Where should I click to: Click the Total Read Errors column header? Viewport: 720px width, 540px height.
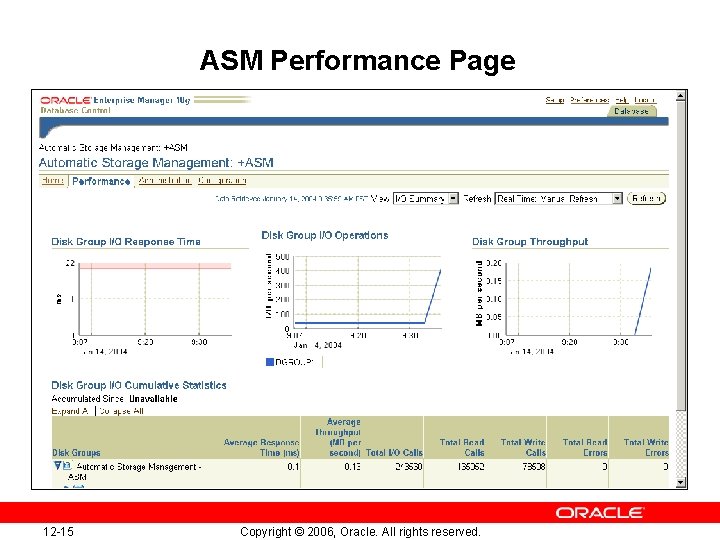point(585,447)
